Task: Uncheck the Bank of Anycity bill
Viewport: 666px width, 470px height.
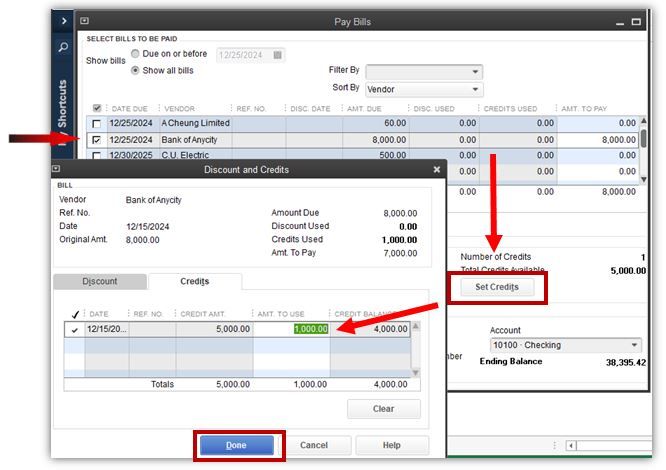Action: [96, 140]
